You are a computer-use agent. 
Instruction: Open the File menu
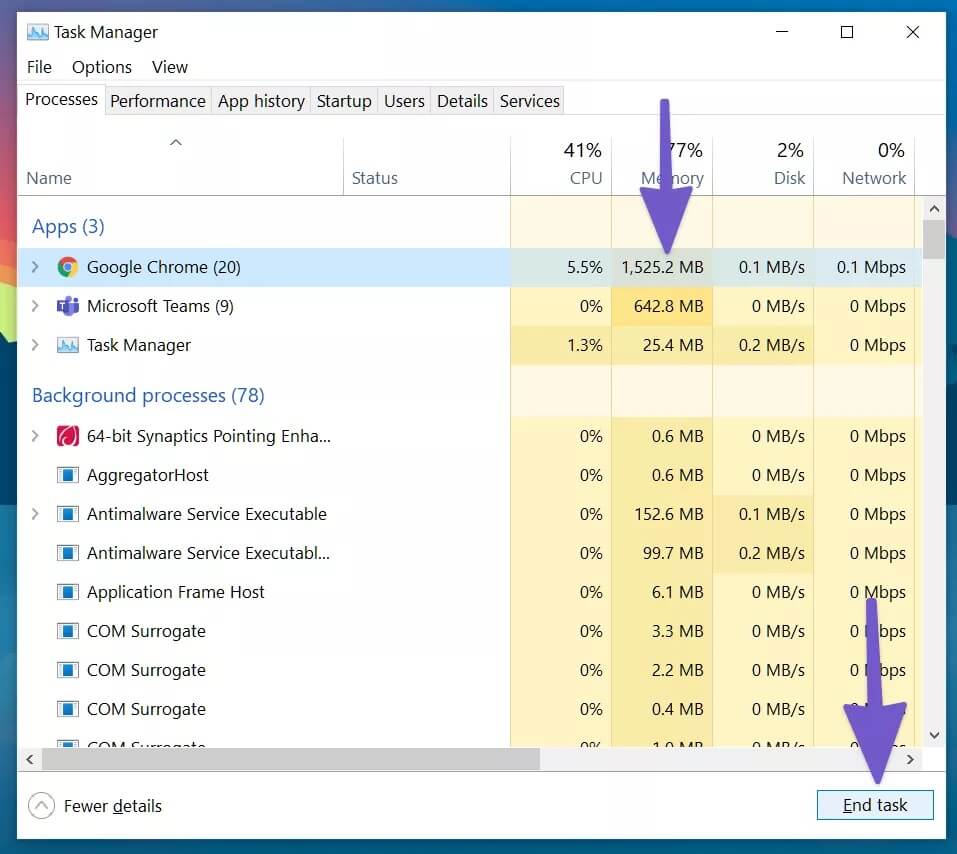coord(39,67)
